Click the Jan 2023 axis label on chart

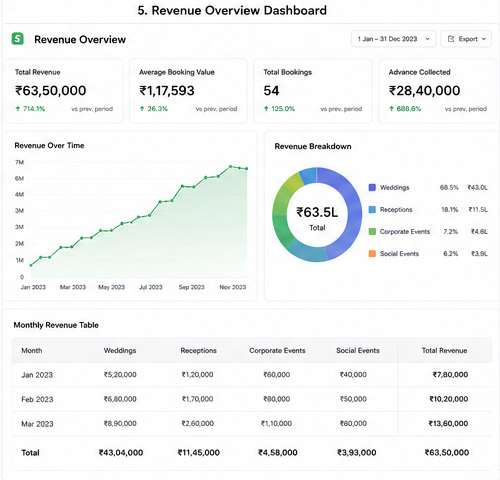tap(33, 287)
